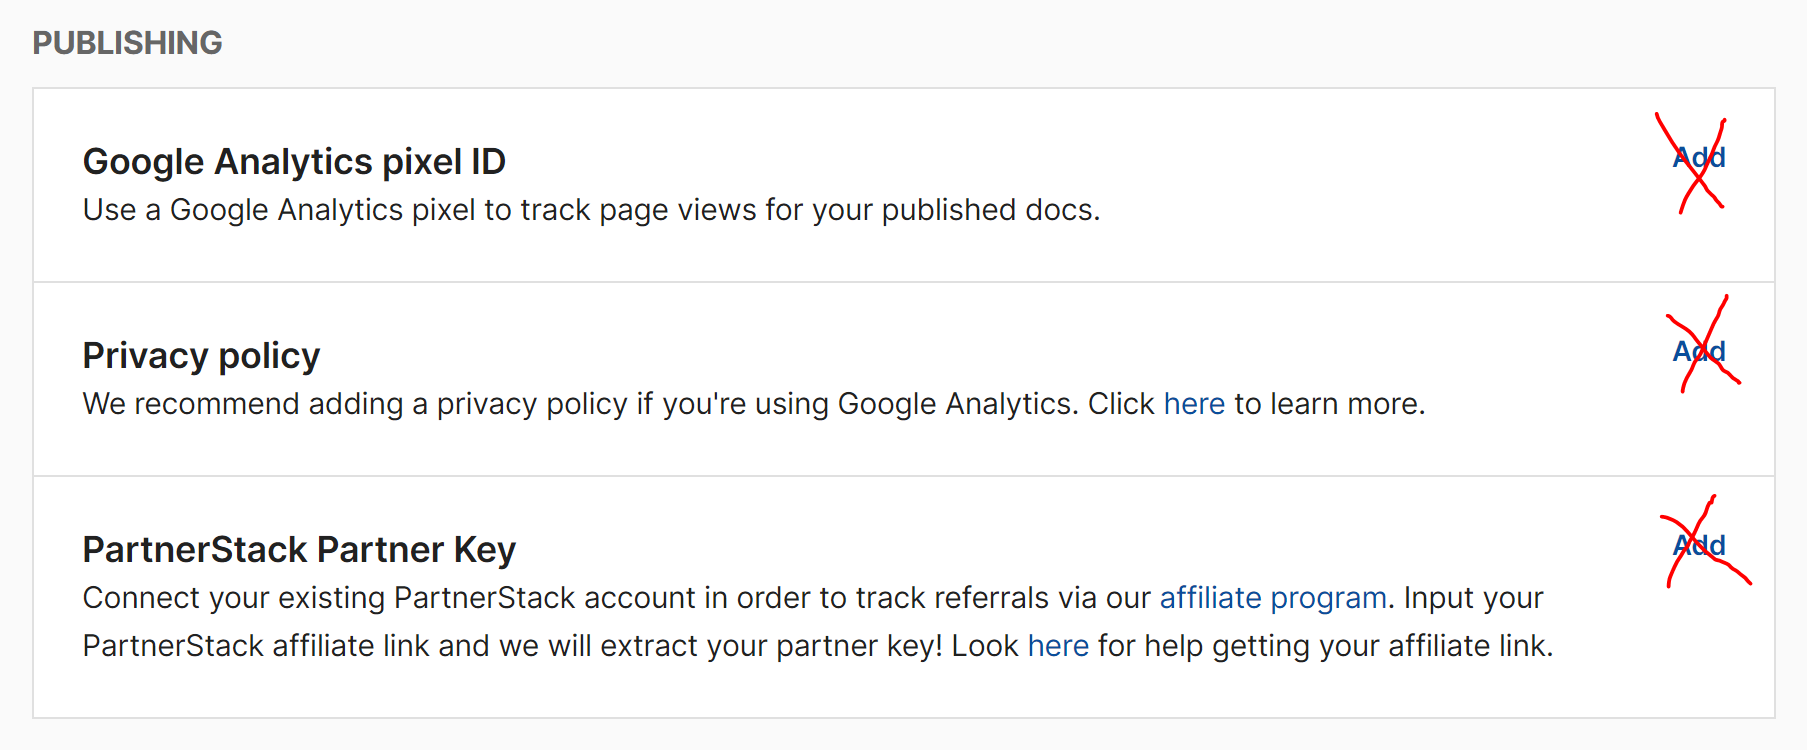Viewport: 1807px width, 750px height.
Task: Add a privacy policy
Action: pos(1699,352)
